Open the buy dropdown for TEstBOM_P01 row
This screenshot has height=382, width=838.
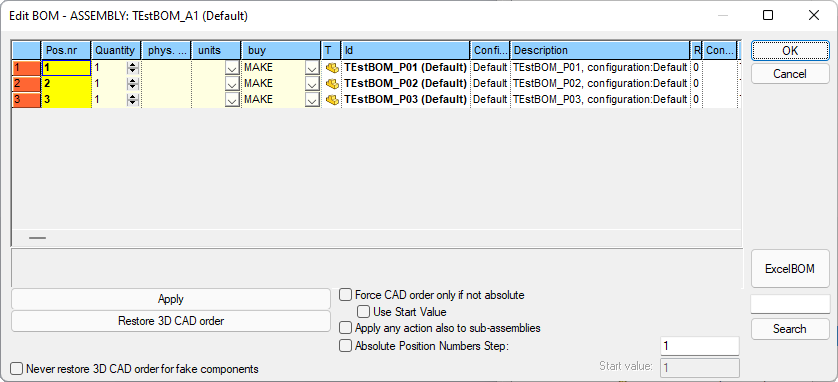312,68
